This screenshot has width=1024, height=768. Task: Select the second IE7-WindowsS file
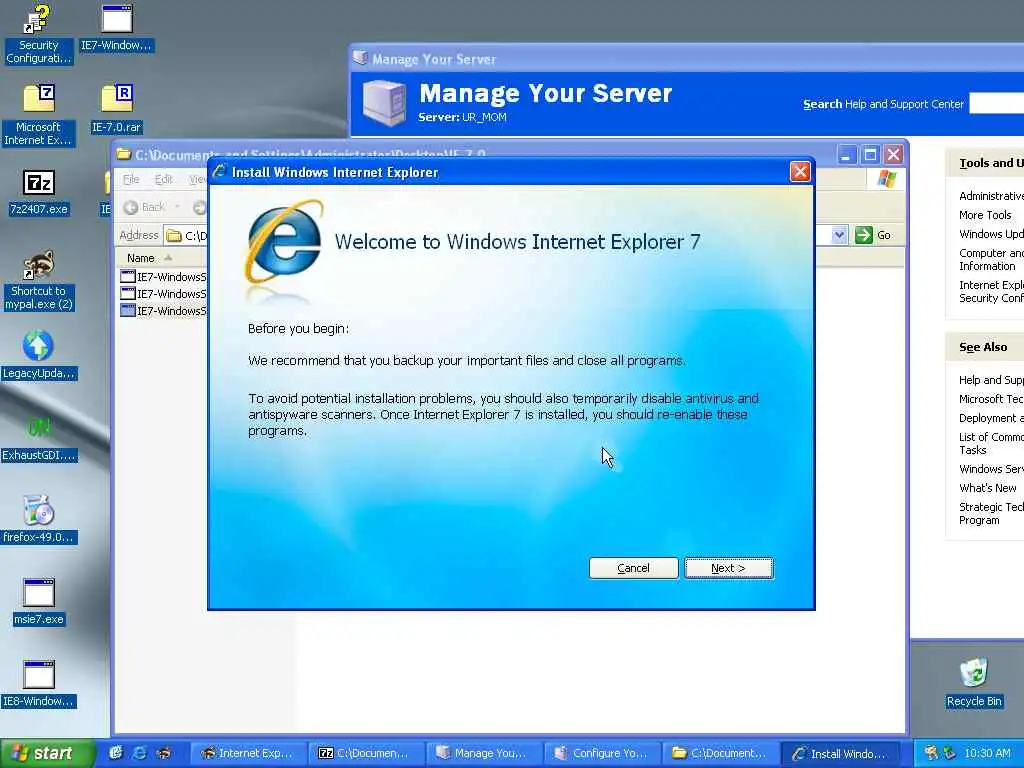(x=163, y=294)
